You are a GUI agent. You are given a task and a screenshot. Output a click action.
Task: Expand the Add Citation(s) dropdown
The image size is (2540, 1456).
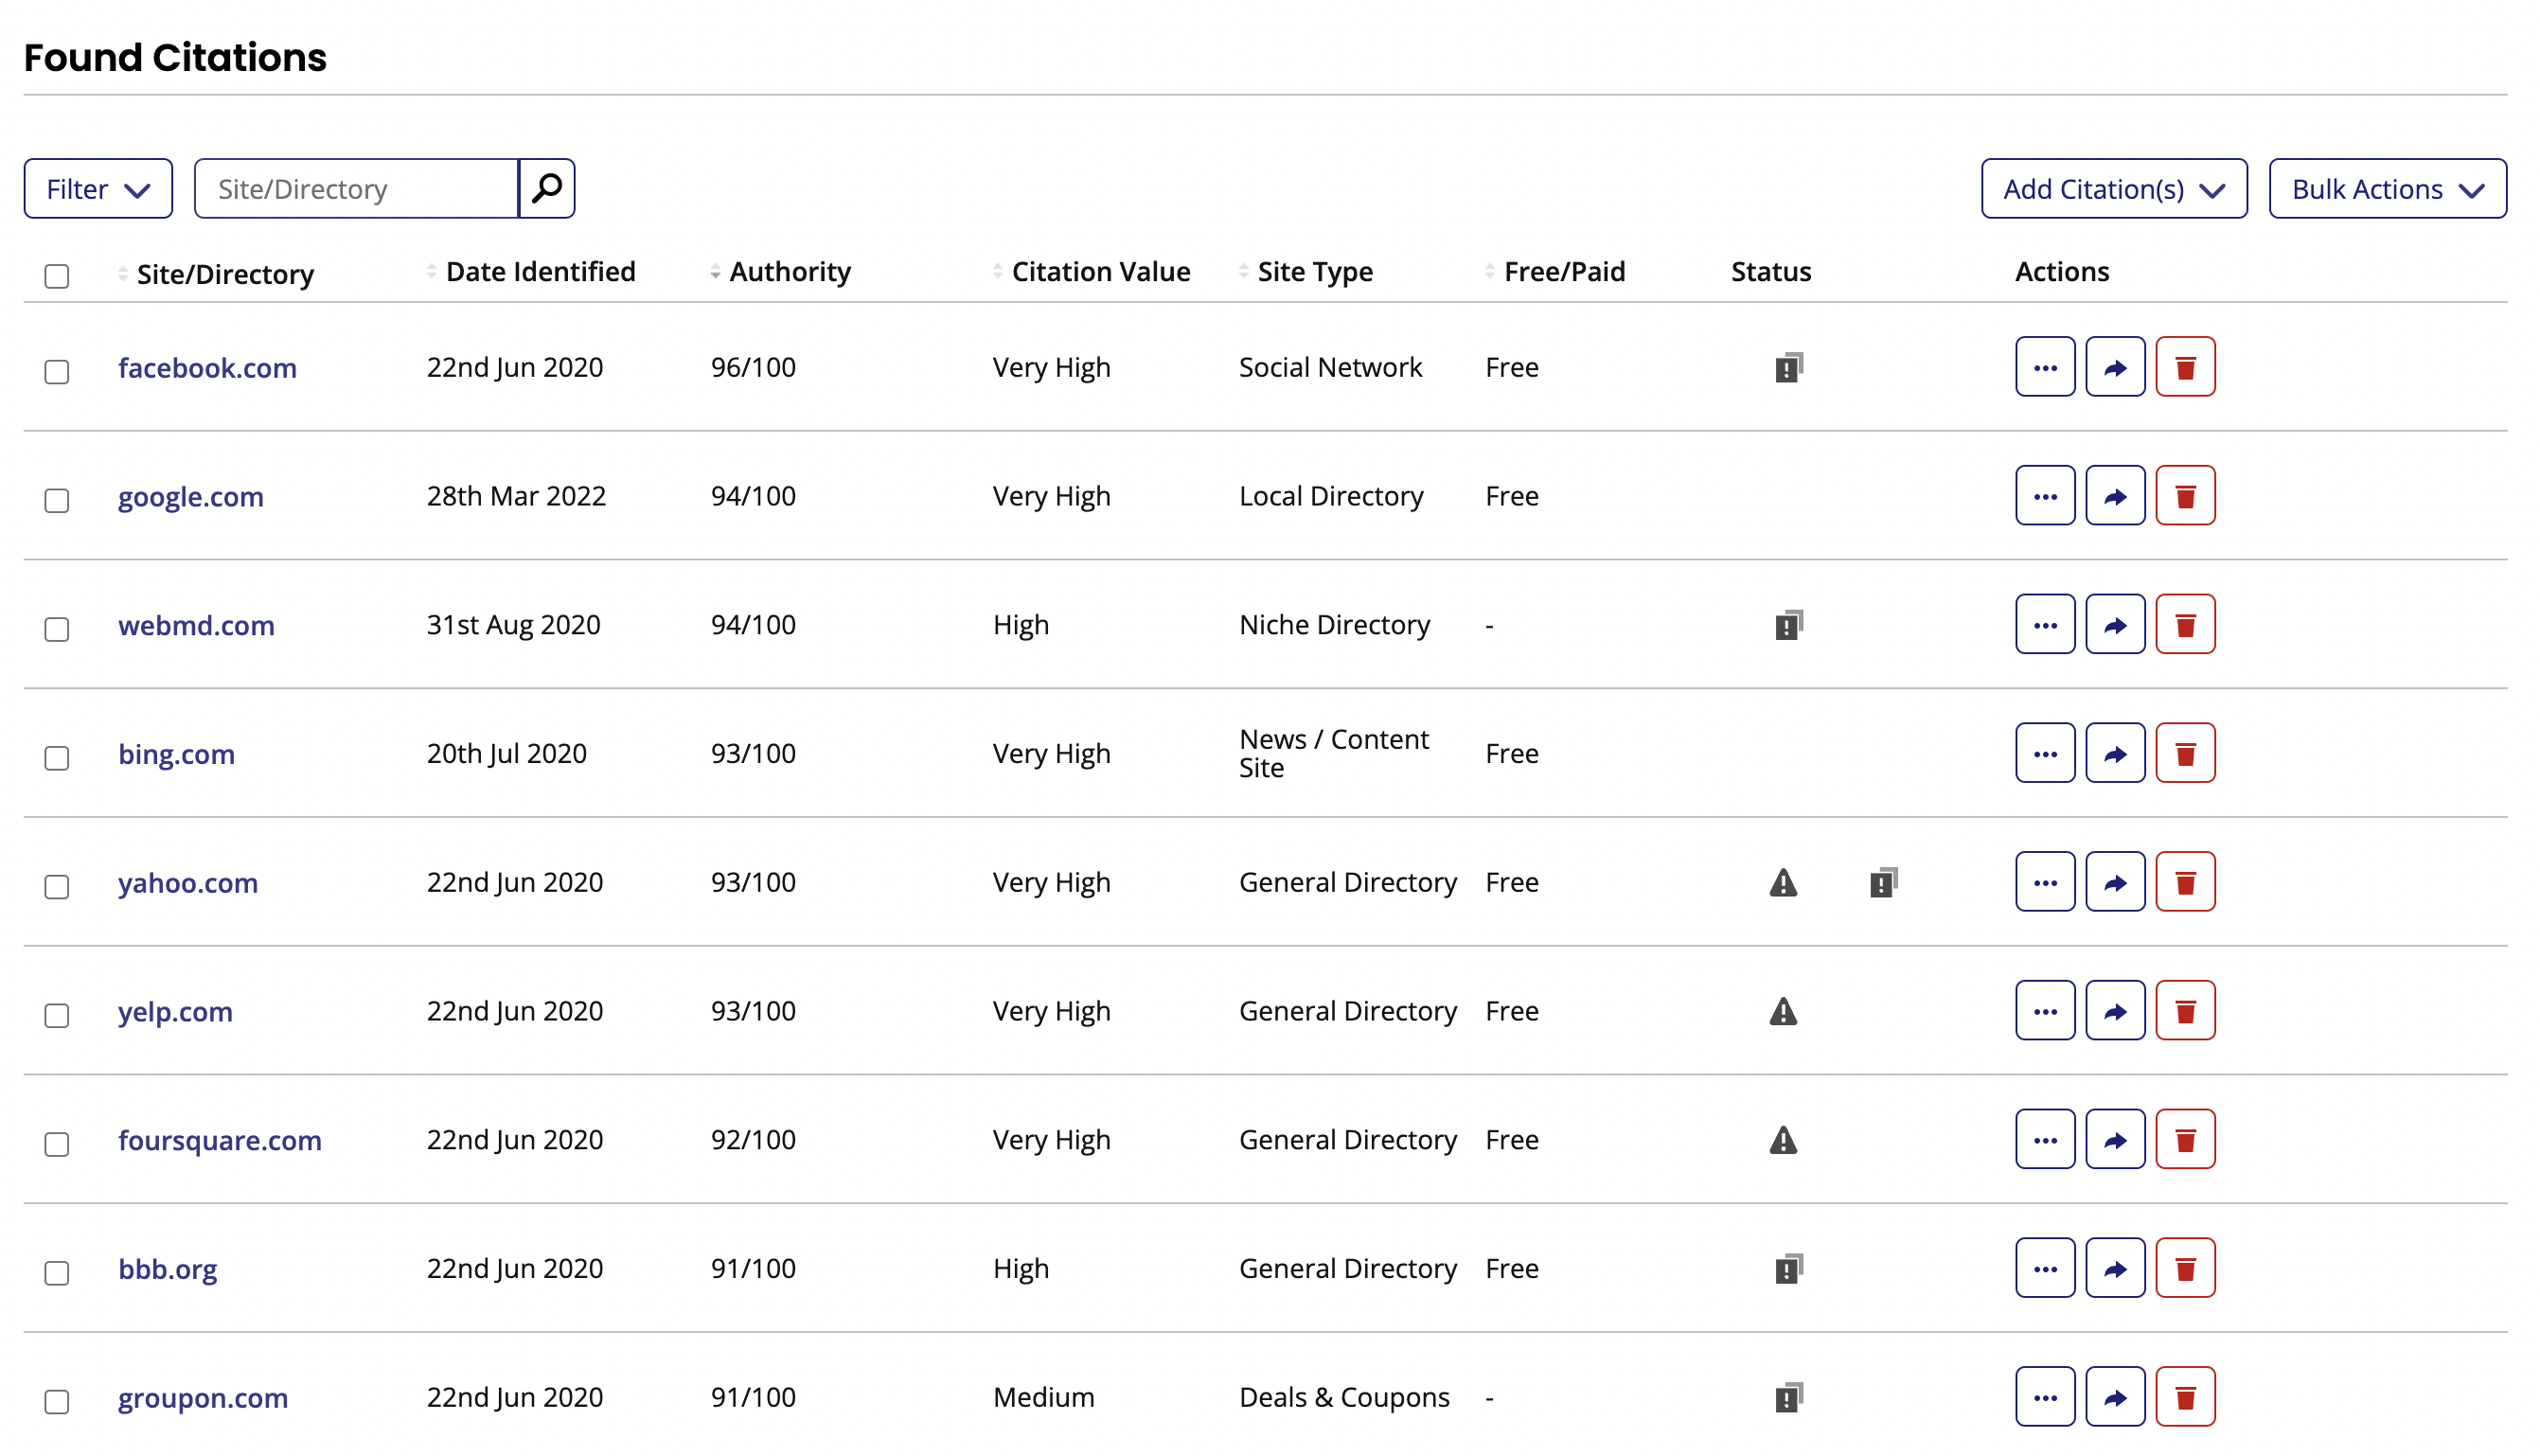[2114, 188]
